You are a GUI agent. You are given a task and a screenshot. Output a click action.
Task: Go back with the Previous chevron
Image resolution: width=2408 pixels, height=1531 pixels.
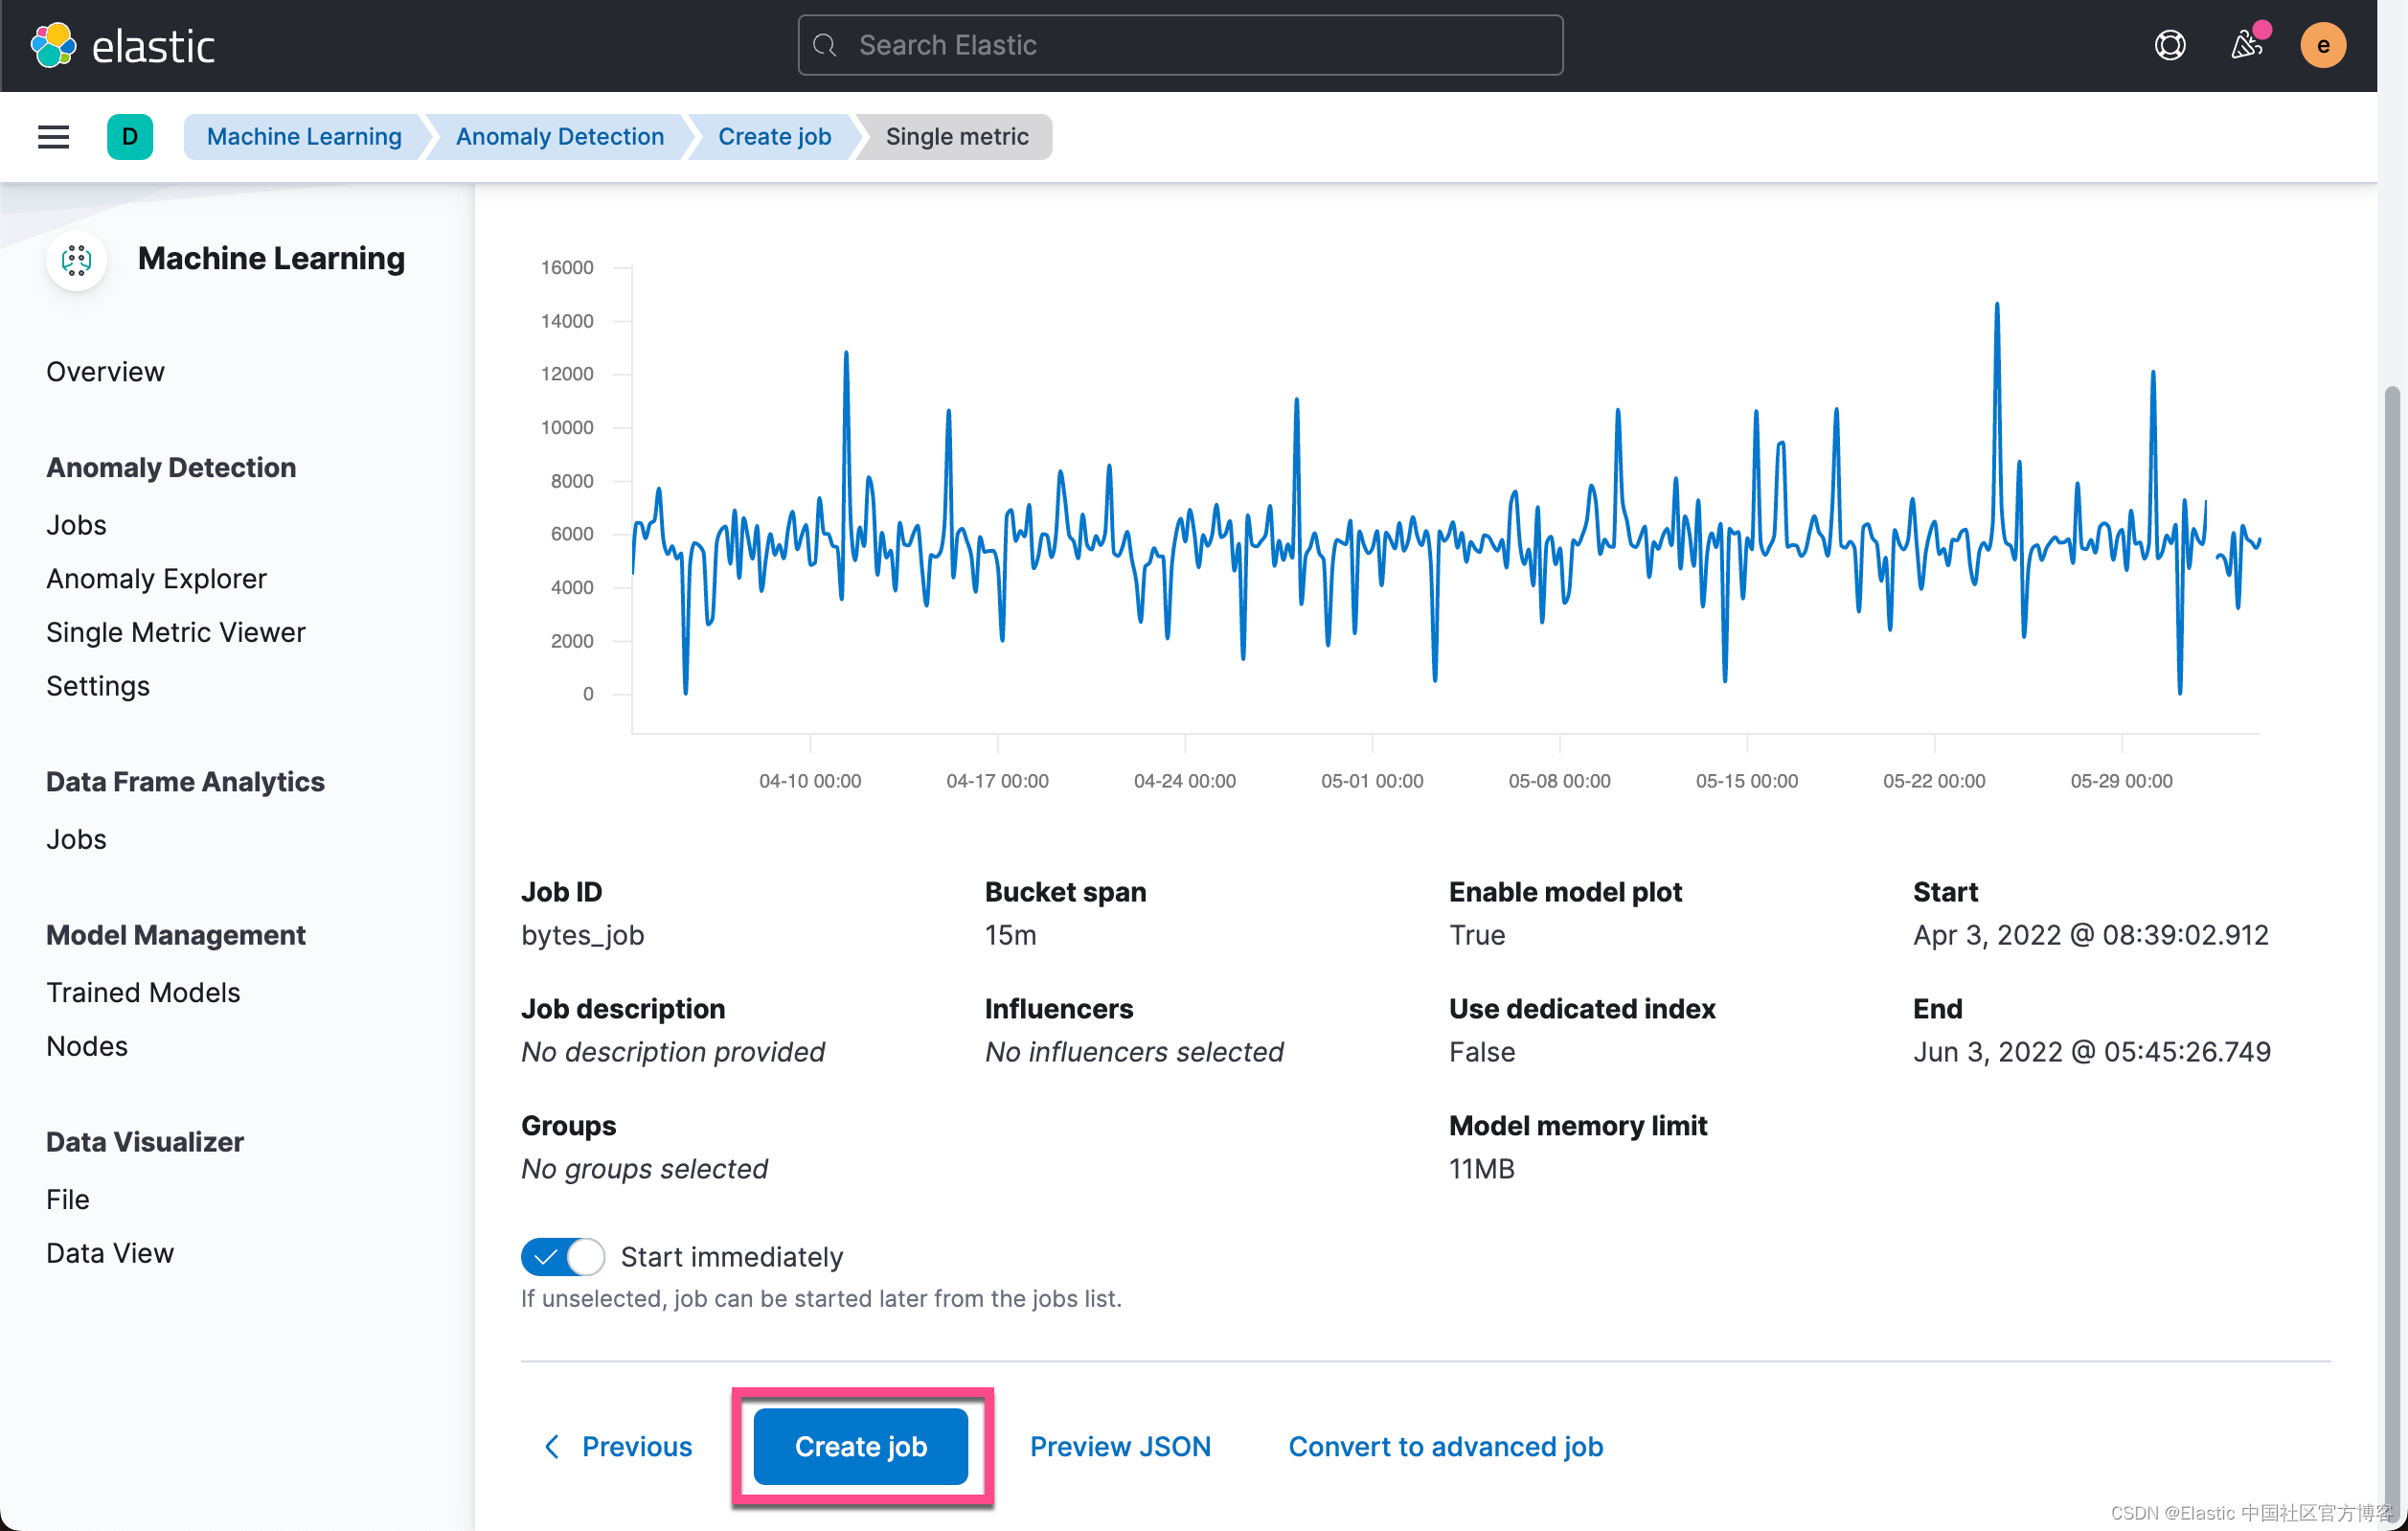[x=551, y=1446]
